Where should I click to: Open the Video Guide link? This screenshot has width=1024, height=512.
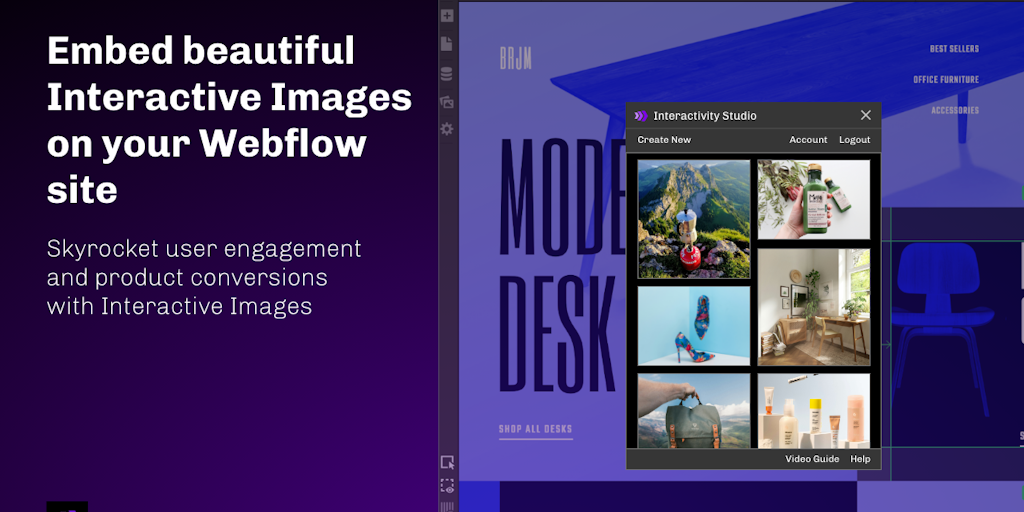click(x=812, y=459)
